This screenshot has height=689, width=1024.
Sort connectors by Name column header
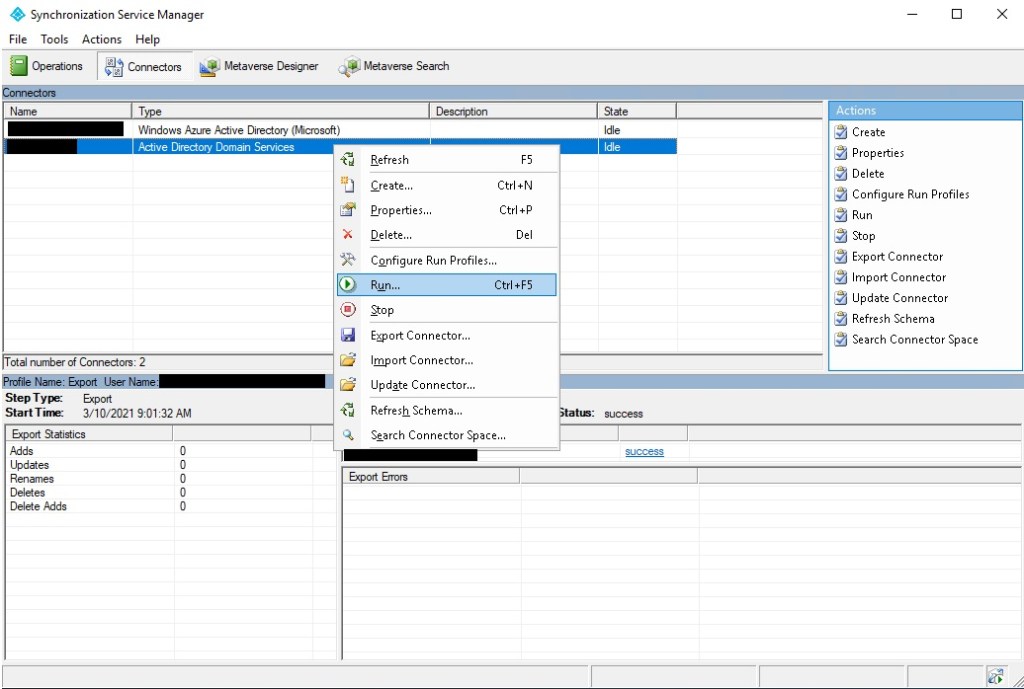[67, 111]
